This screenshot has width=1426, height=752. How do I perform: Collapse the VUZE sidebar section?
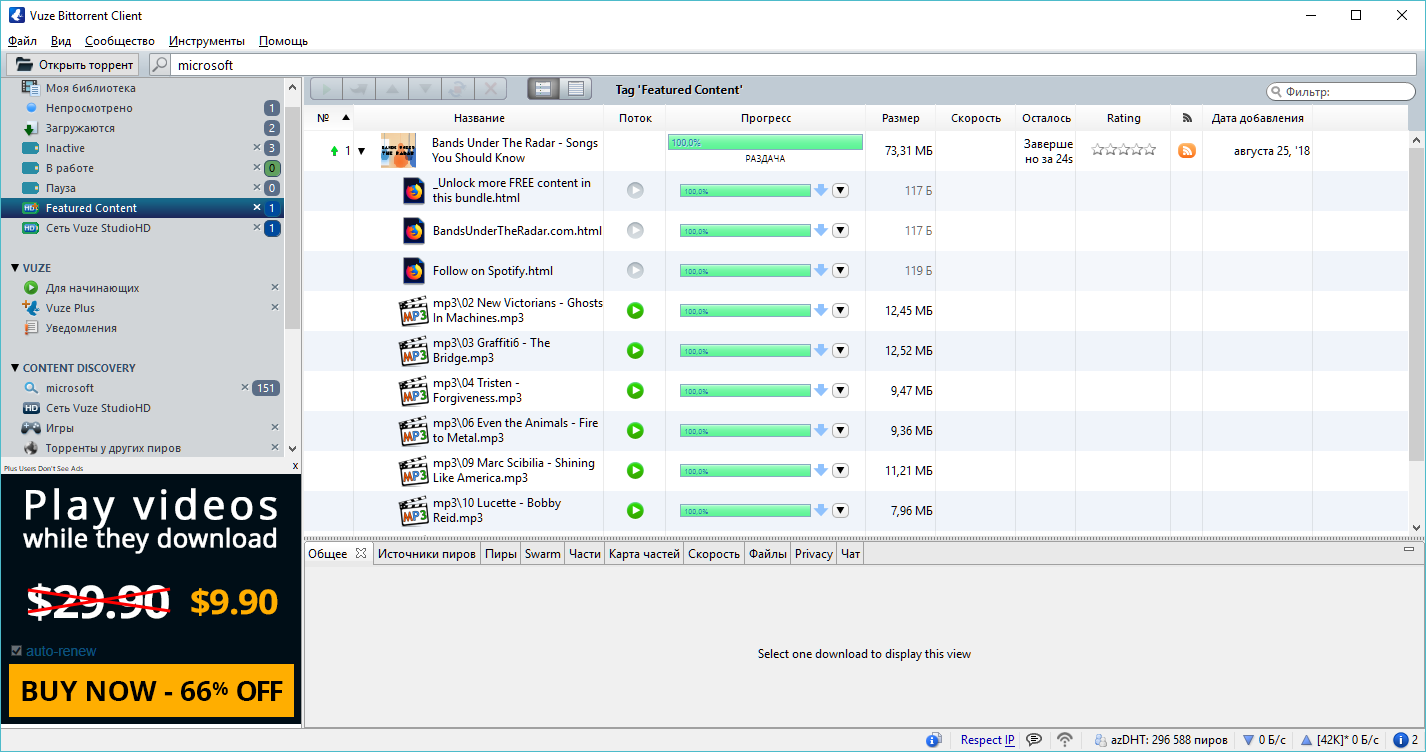(15, 268)
